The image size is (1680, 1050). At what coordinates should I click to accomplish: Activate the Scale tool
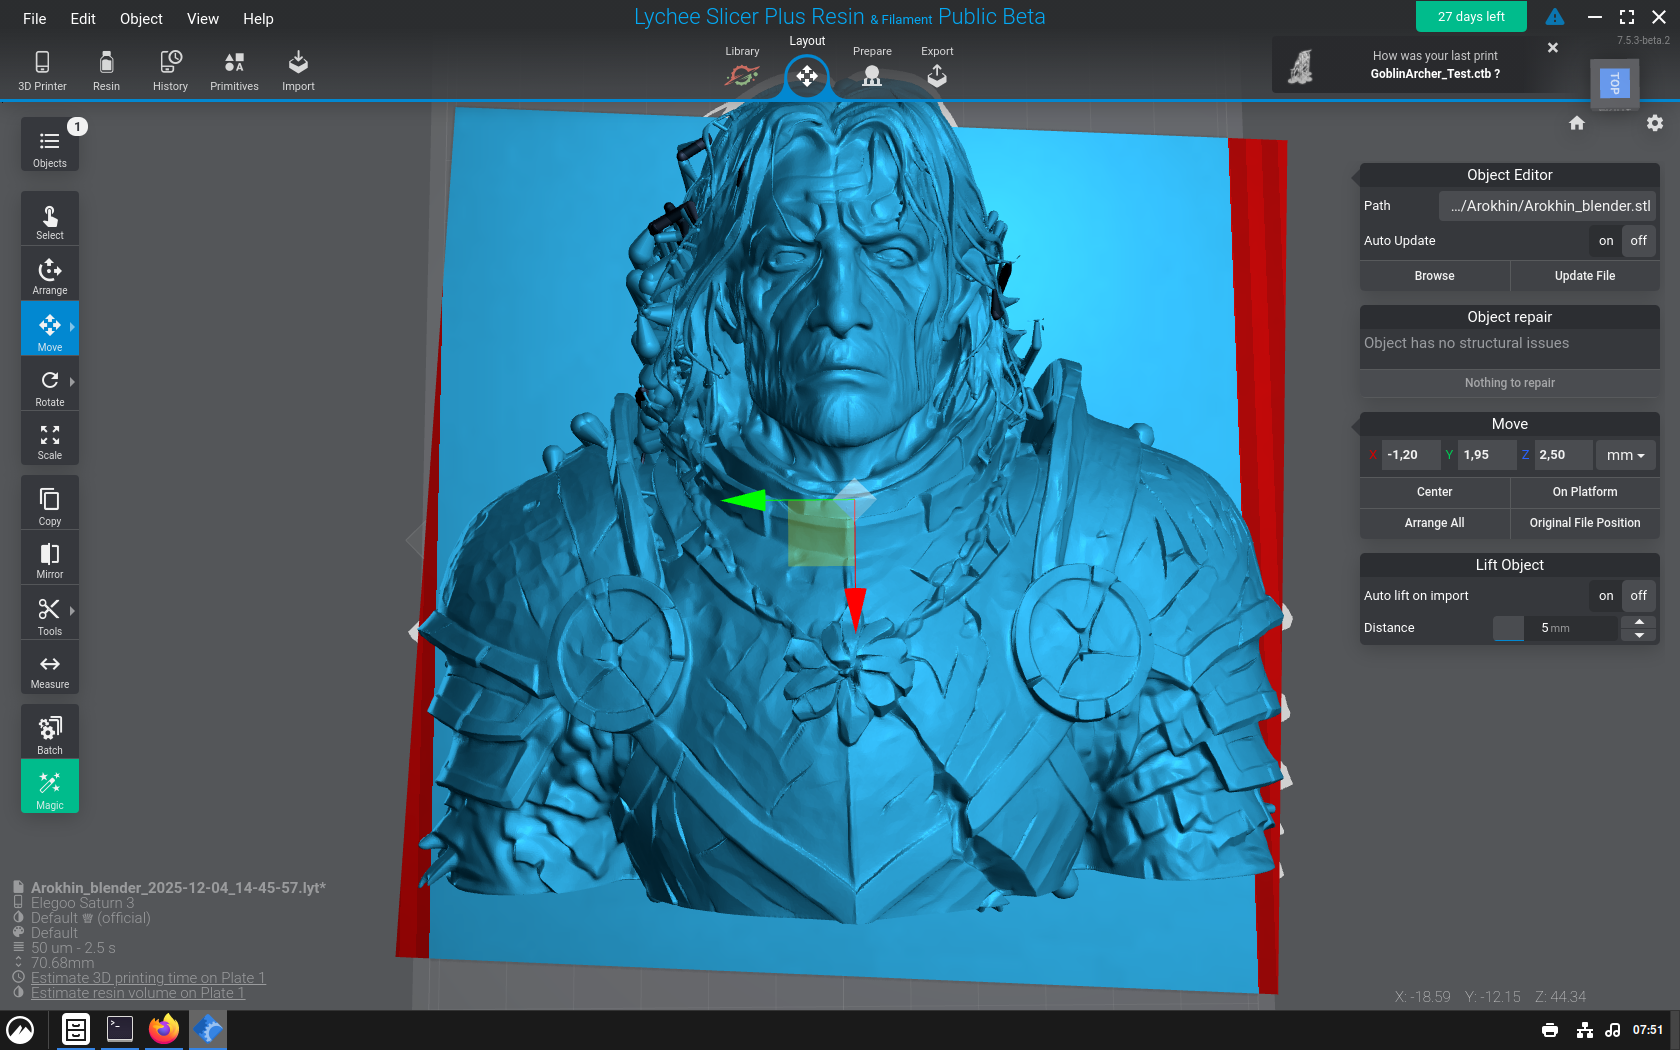coord(50,440)
